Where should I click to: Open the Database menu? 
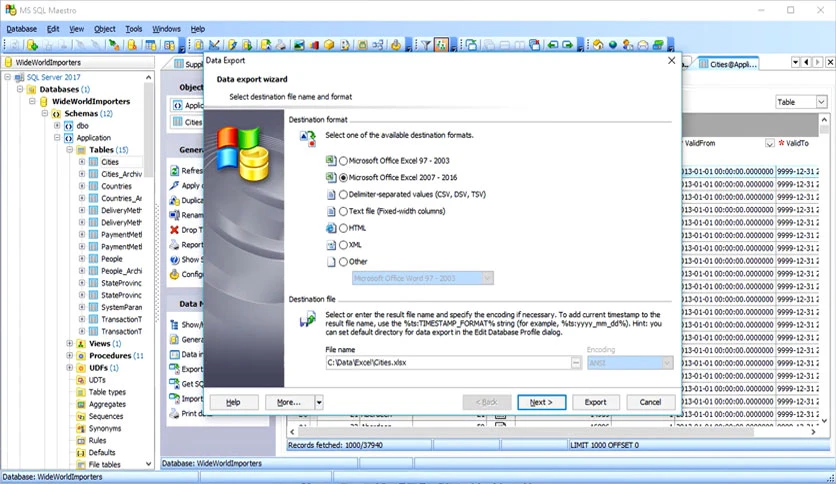click(x=21, y=29)
